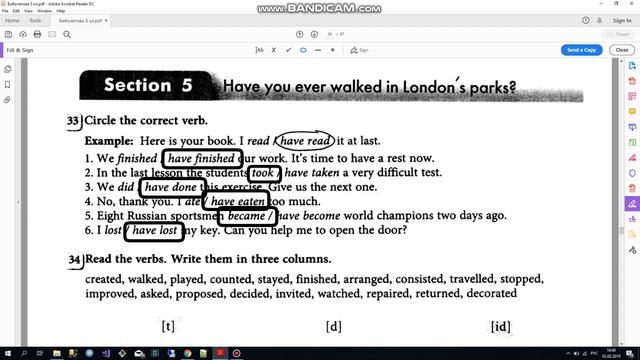
Task: Select the checkmark tool
Action: pyautogui.click(x=289, y=50)
